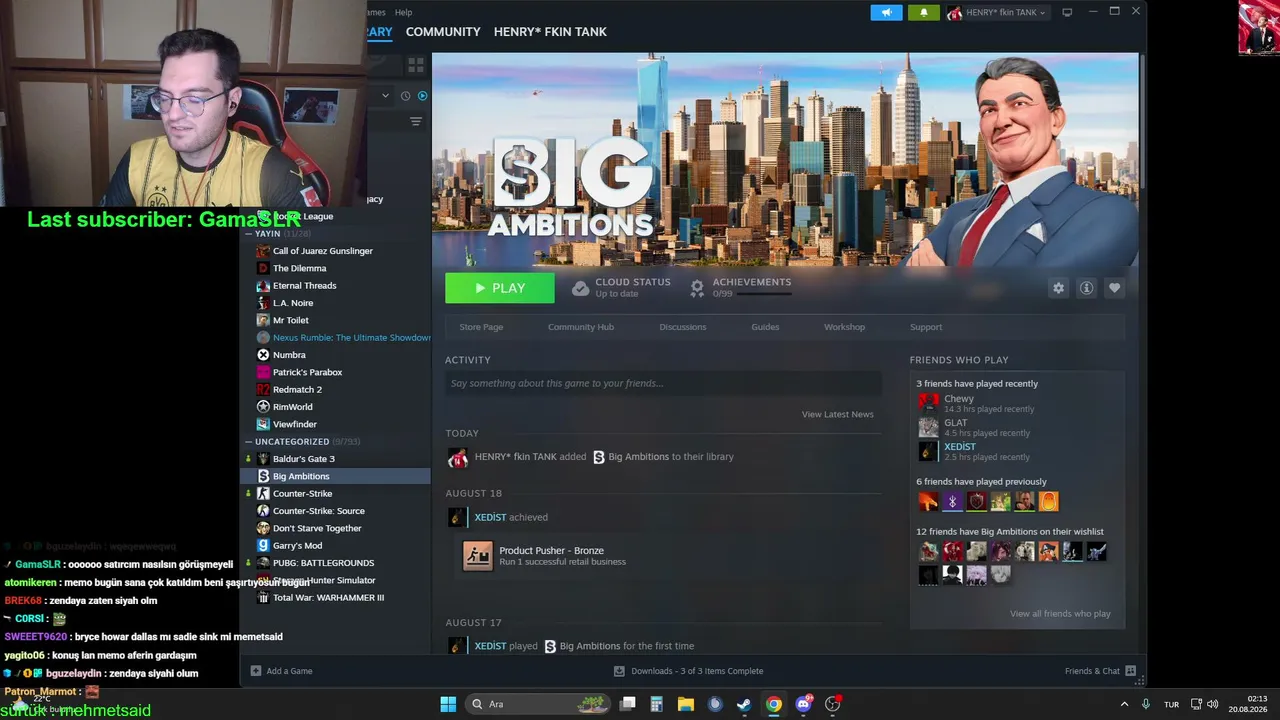Enter Big Picture mode from title bar
The image size is (1280, 720).
click(x=1067, y=12)
